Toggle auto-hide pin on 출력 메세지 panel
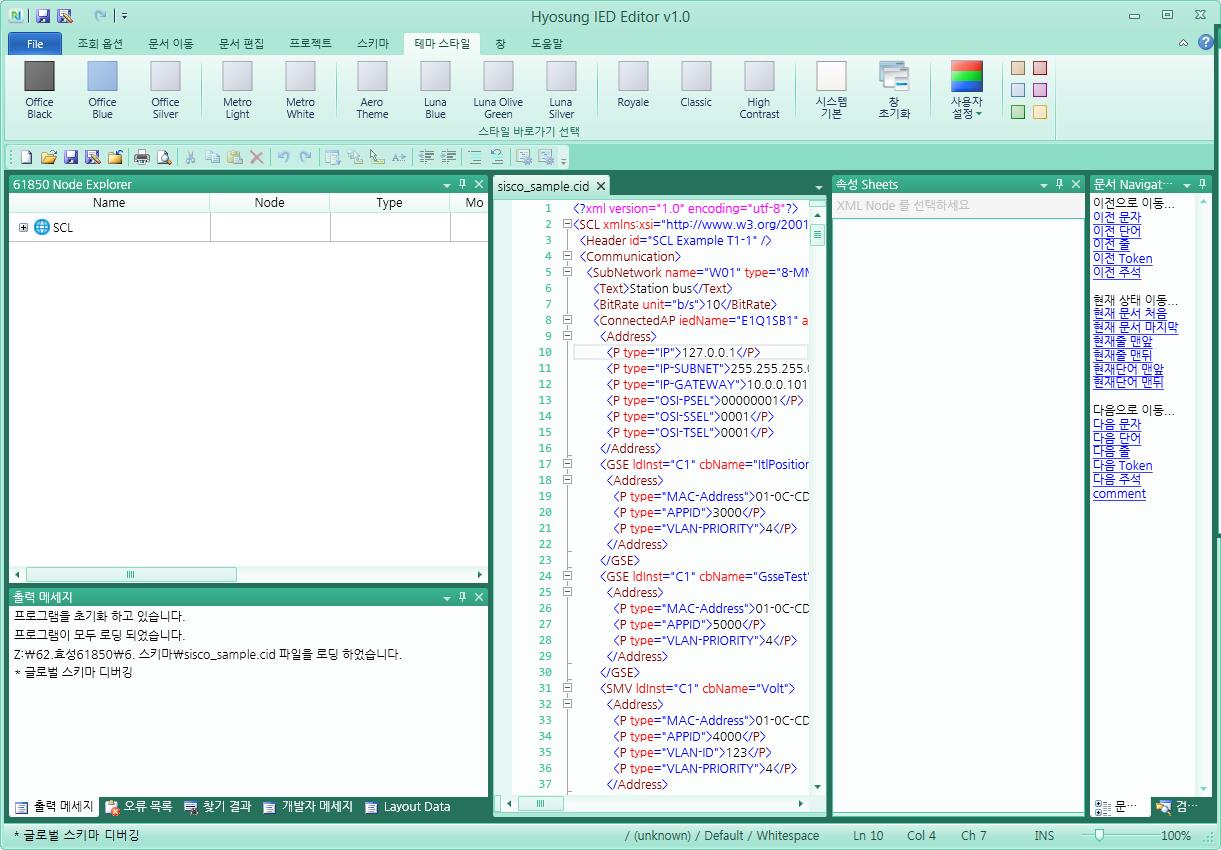 pos(463,597)
